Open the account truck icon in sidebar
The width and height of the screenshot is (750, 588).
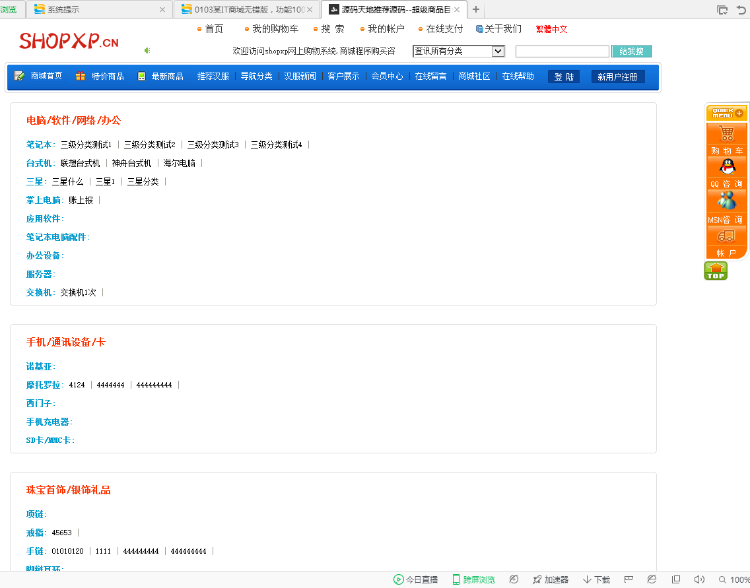[x=726, y=236]
